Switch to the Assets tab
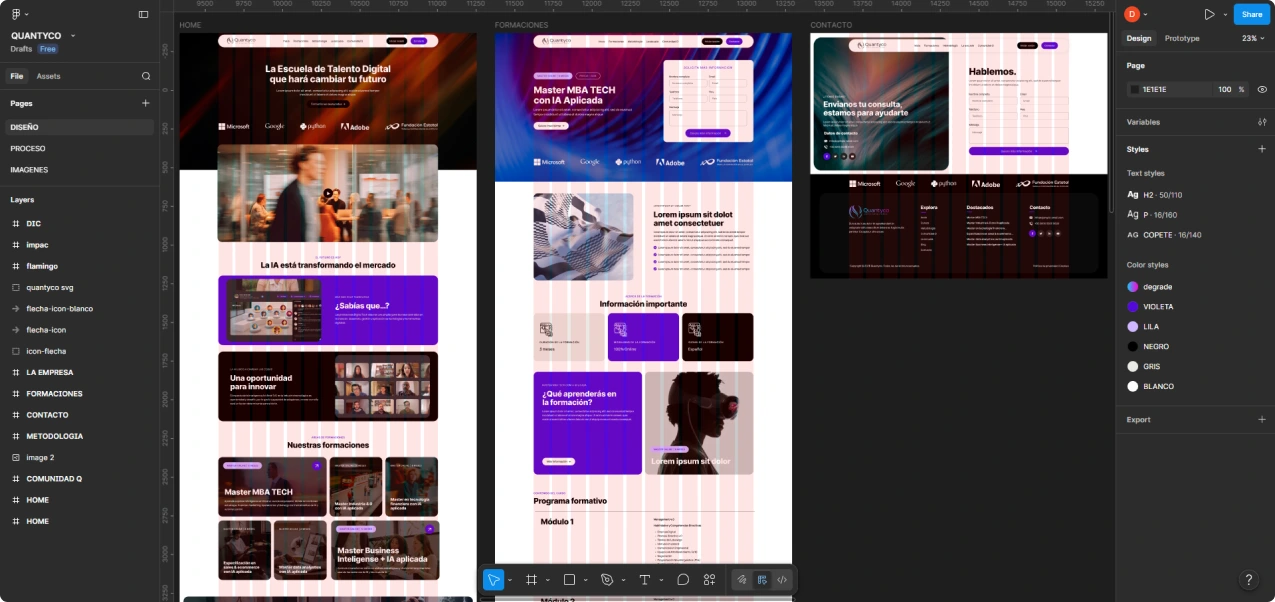This screenshot has height=602, width=1275. tap(48, 76)
